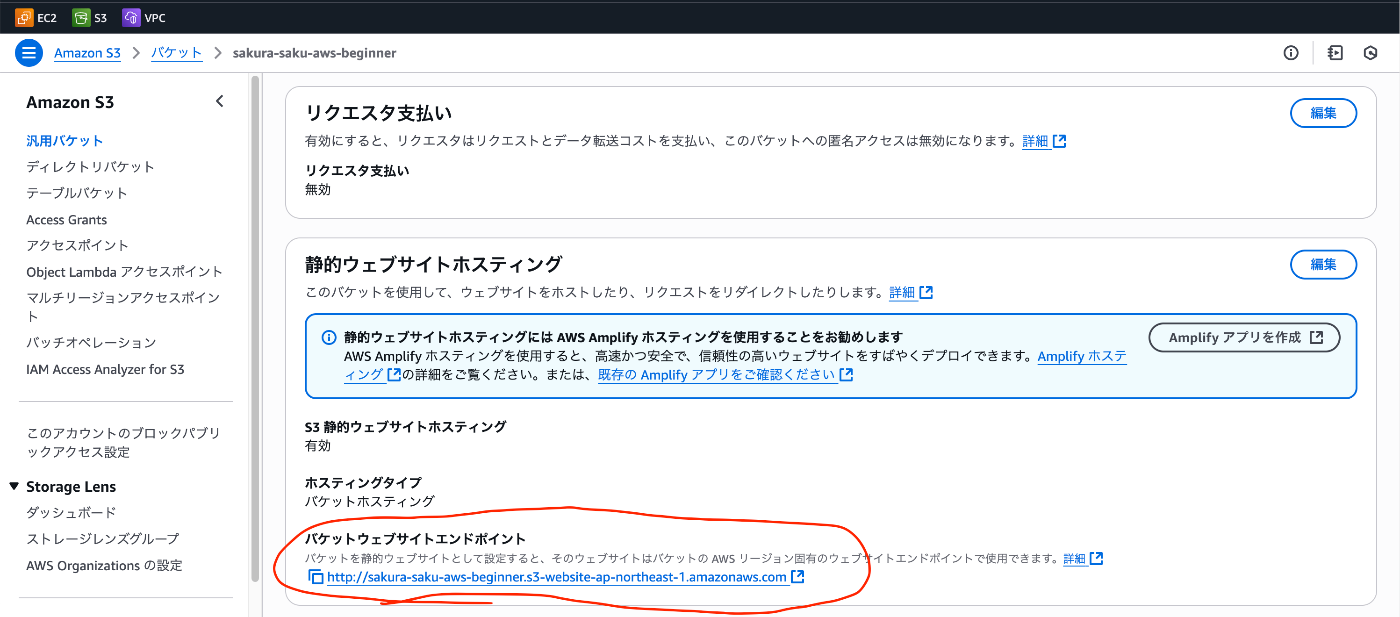Open the S3 service shortcut

point(89,17)
